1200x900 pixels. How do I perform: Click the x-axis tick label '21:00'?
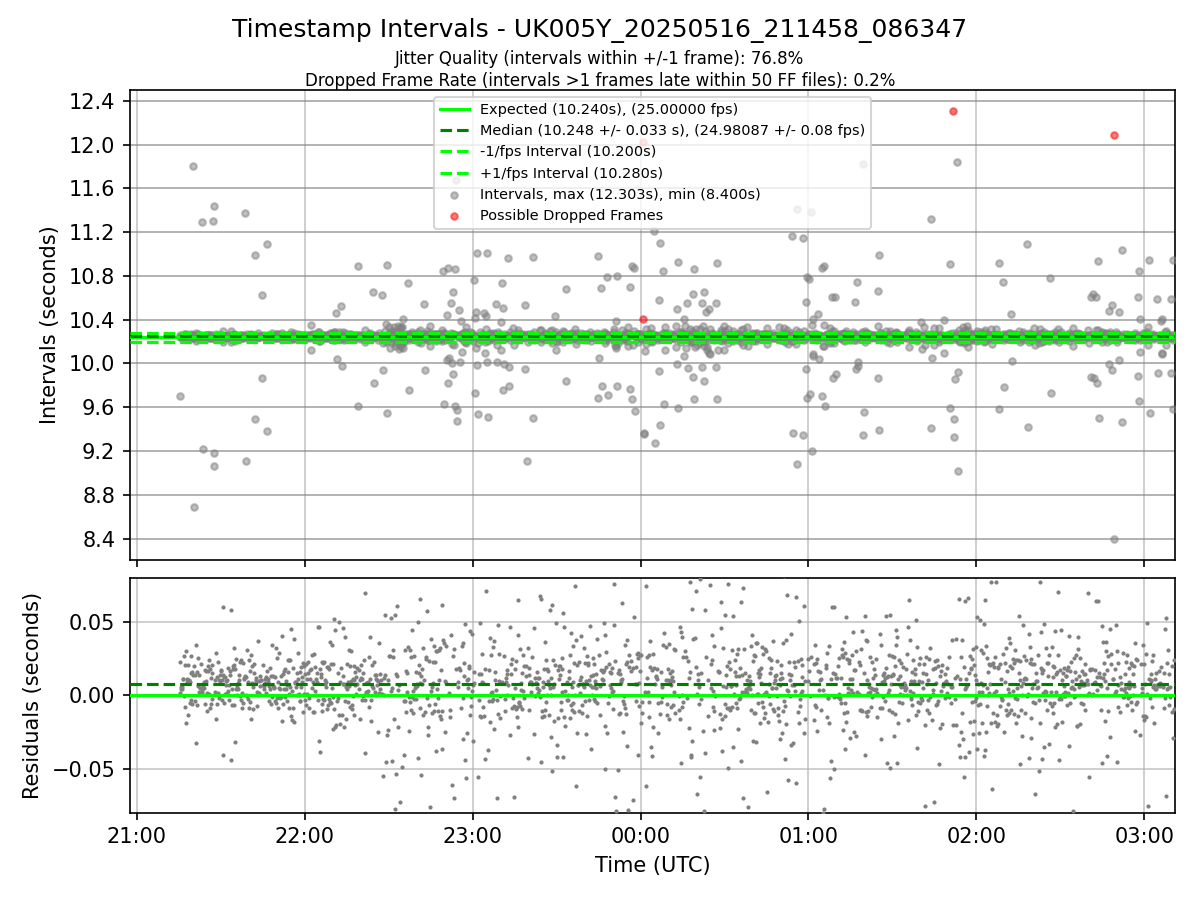click(x=137, y=834)
